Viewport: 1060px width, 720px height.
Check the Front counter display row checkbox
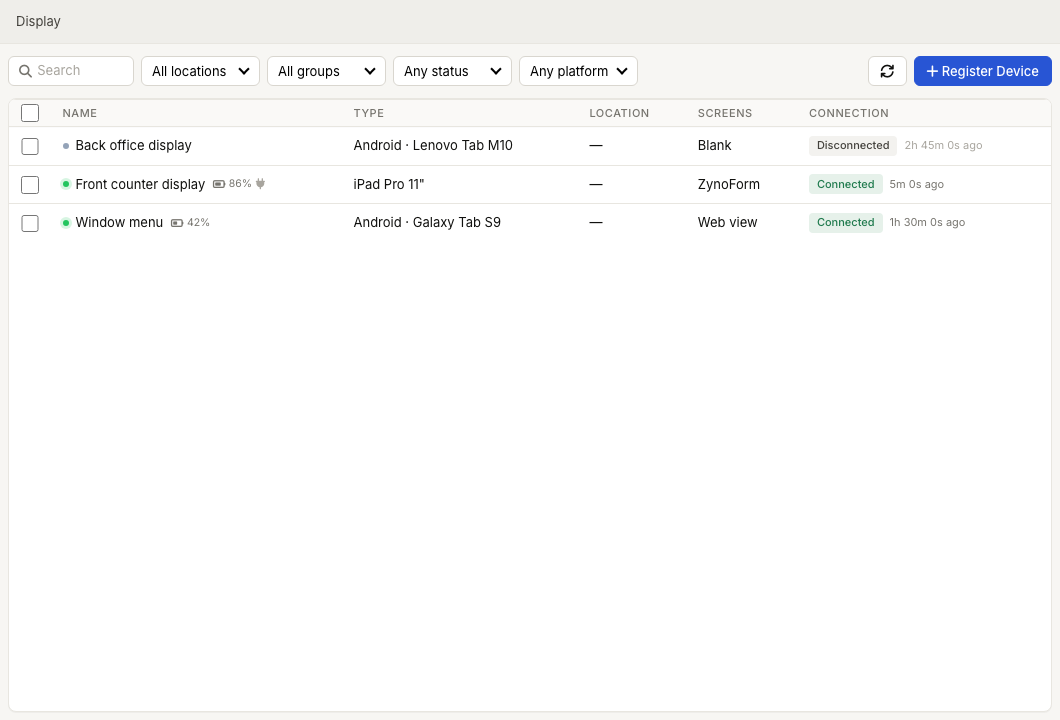[30, 185]
